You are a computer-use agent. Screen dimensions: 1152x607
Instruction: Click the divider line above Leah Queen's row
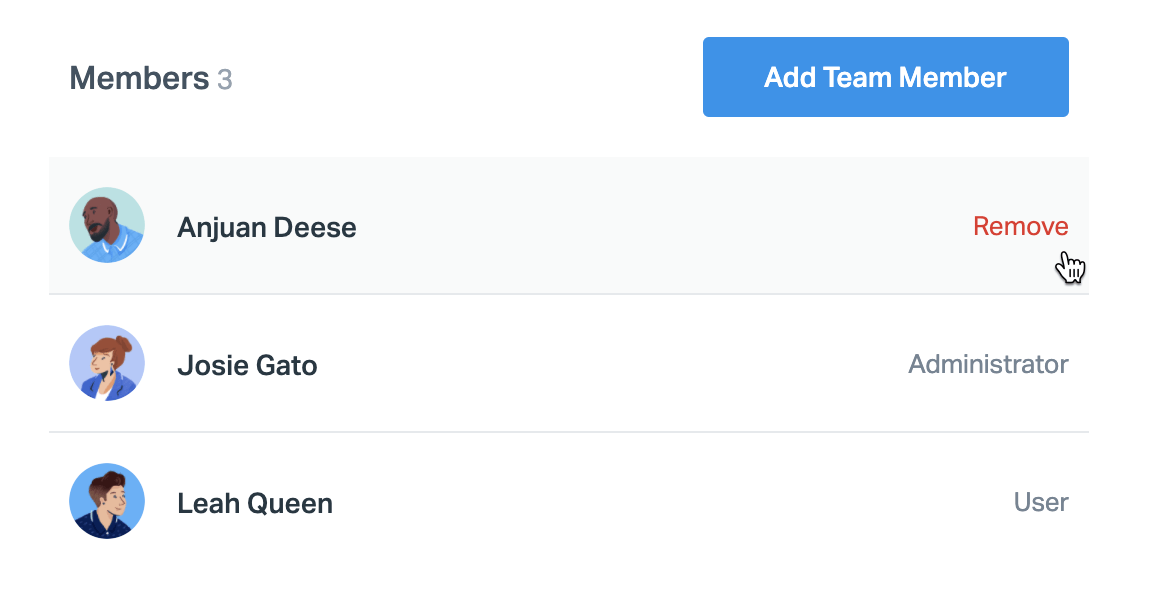coord(568,432)
